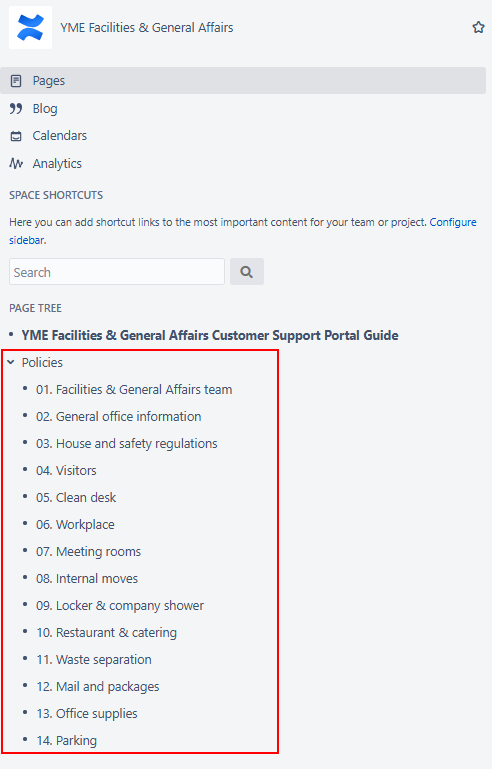The image size is (492, 769).
Task: Click the Analytics chart icon
Action: [16, 163]
